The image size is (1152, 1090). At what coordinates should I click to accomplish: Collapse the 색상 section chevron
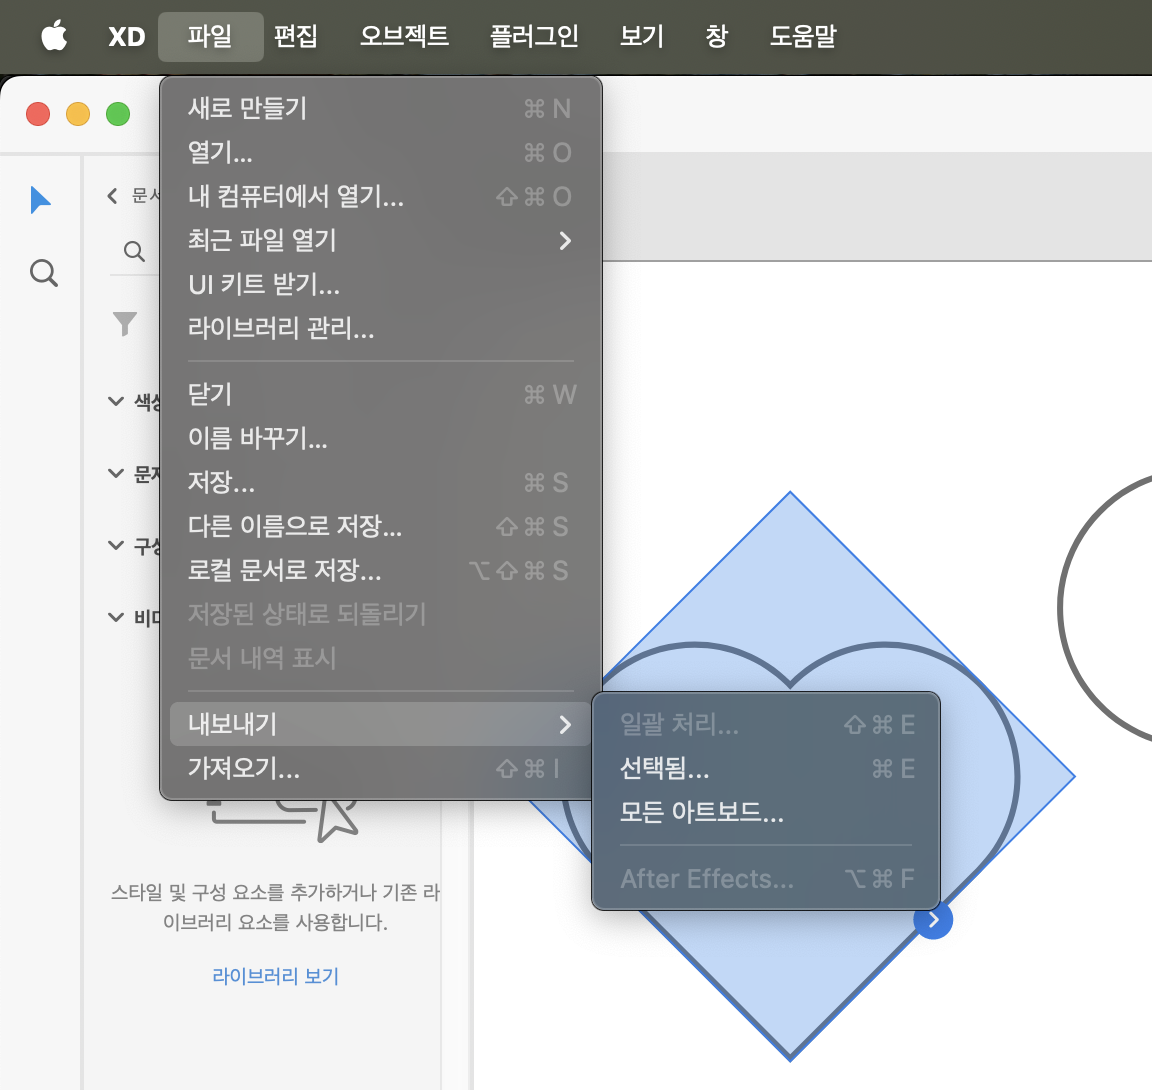[x=115, y=401]
